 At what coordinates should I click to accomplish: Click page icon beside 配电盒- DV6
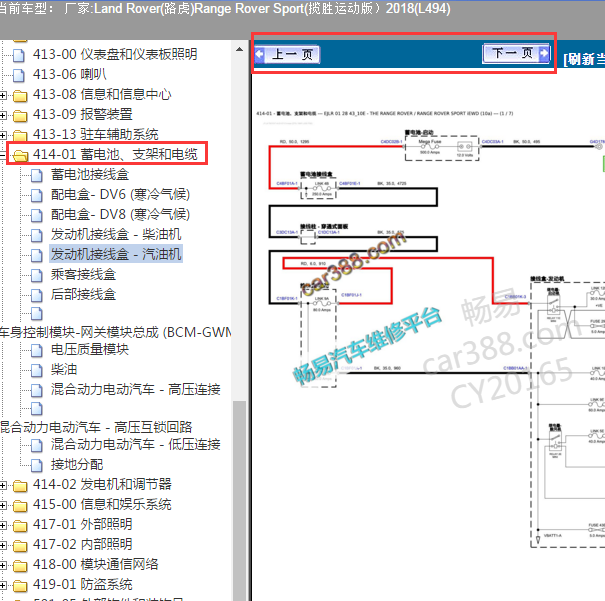(37, 196)
